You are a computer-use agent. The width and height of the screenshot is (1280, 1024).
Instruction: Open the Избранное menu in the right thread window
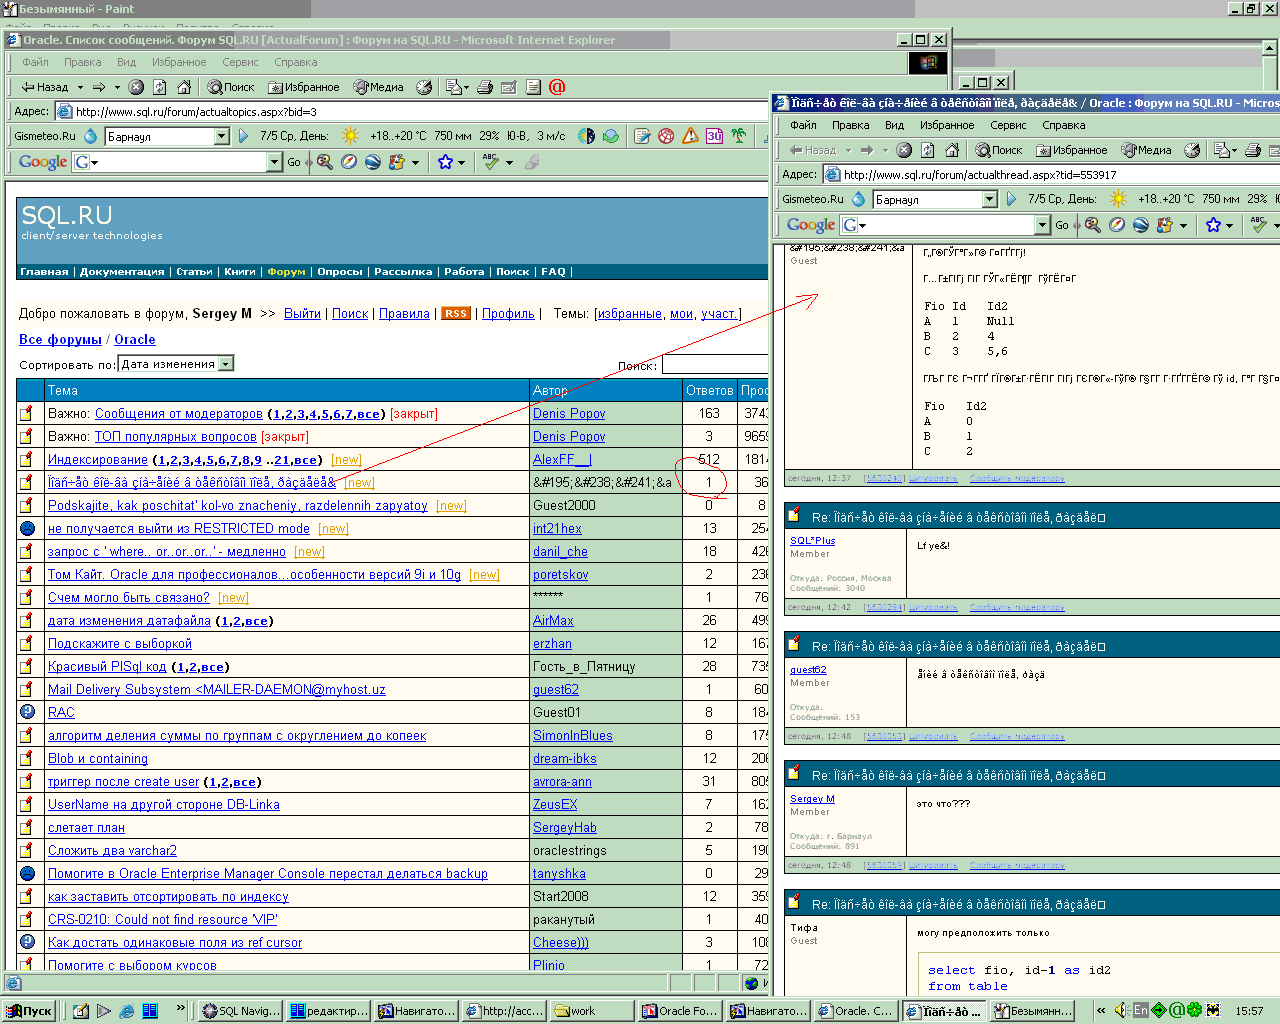946,125
